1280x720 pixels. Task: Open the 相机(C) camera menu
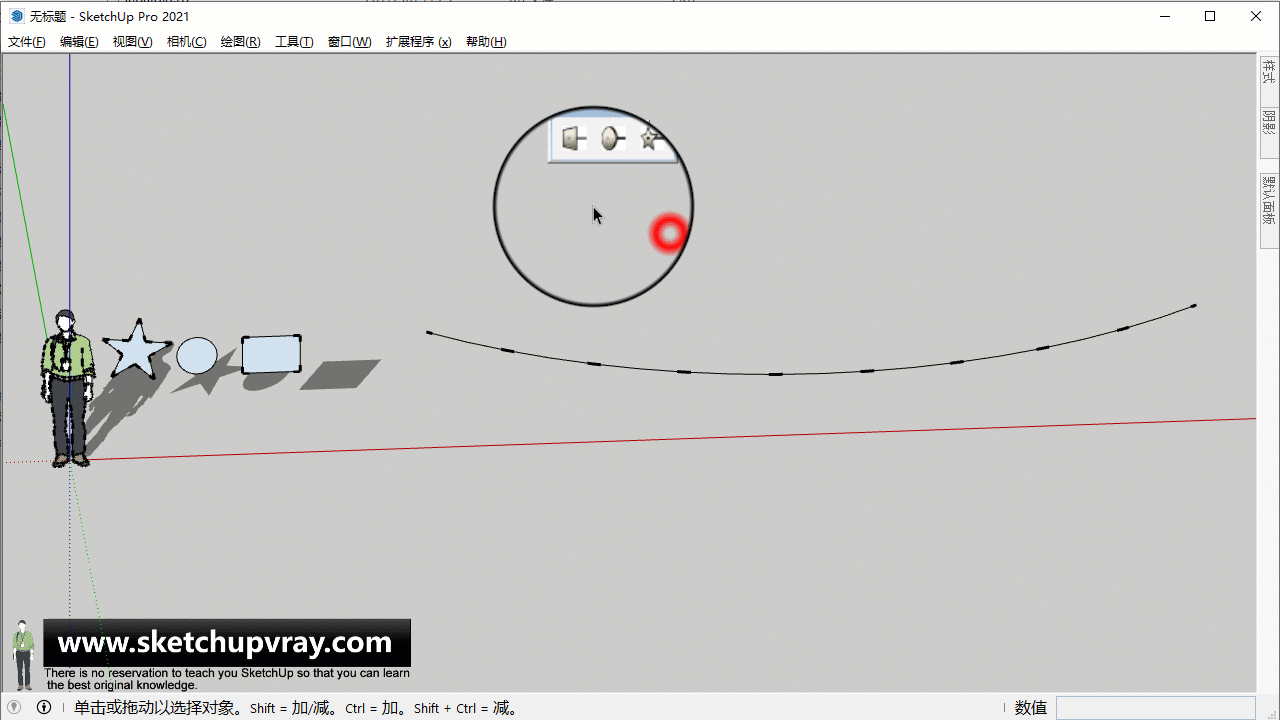[186, 42]
